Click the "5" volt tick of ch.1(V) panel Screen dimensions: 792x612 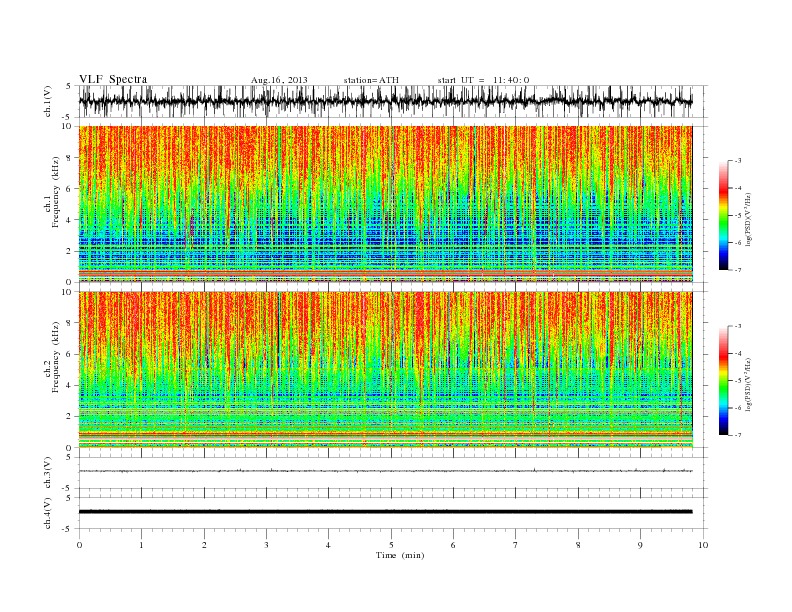pos(69,86)
